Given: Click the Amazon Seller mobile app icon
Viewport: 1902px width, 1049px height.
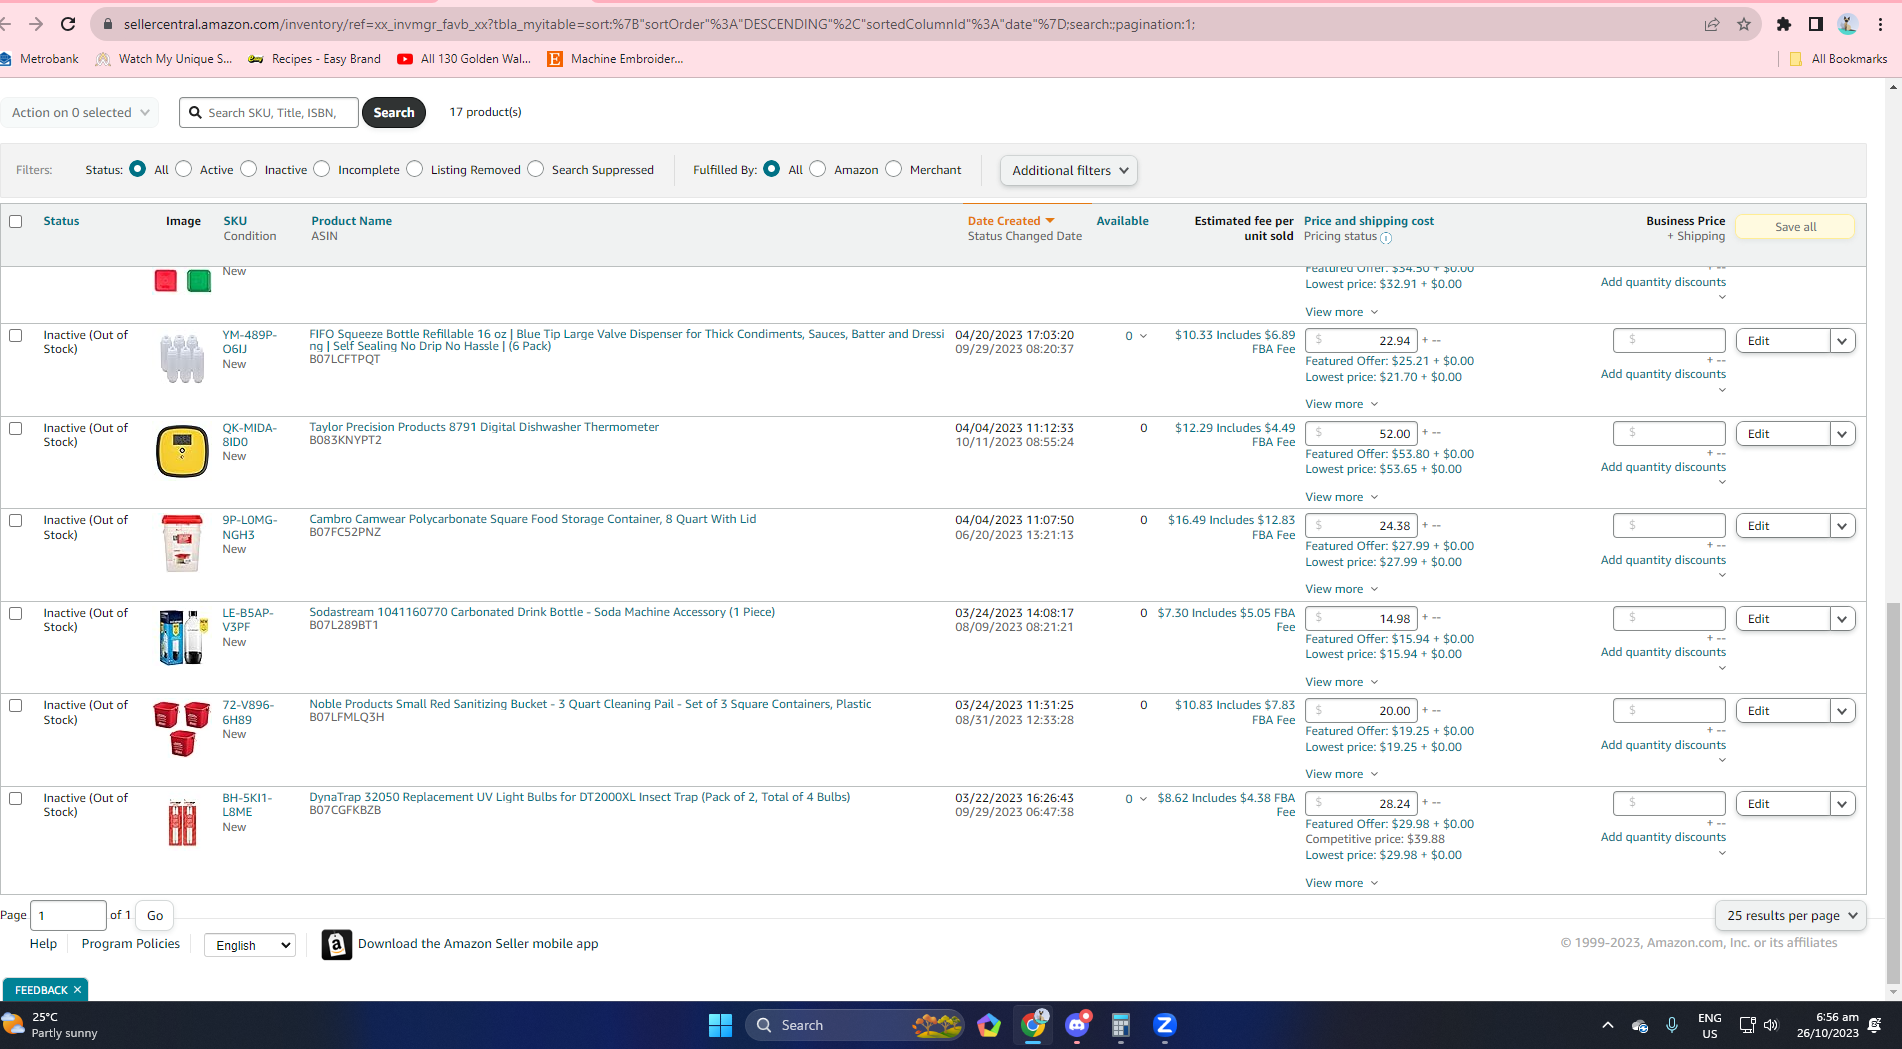Looking at the screenshot, I should [x=337, y=944].
